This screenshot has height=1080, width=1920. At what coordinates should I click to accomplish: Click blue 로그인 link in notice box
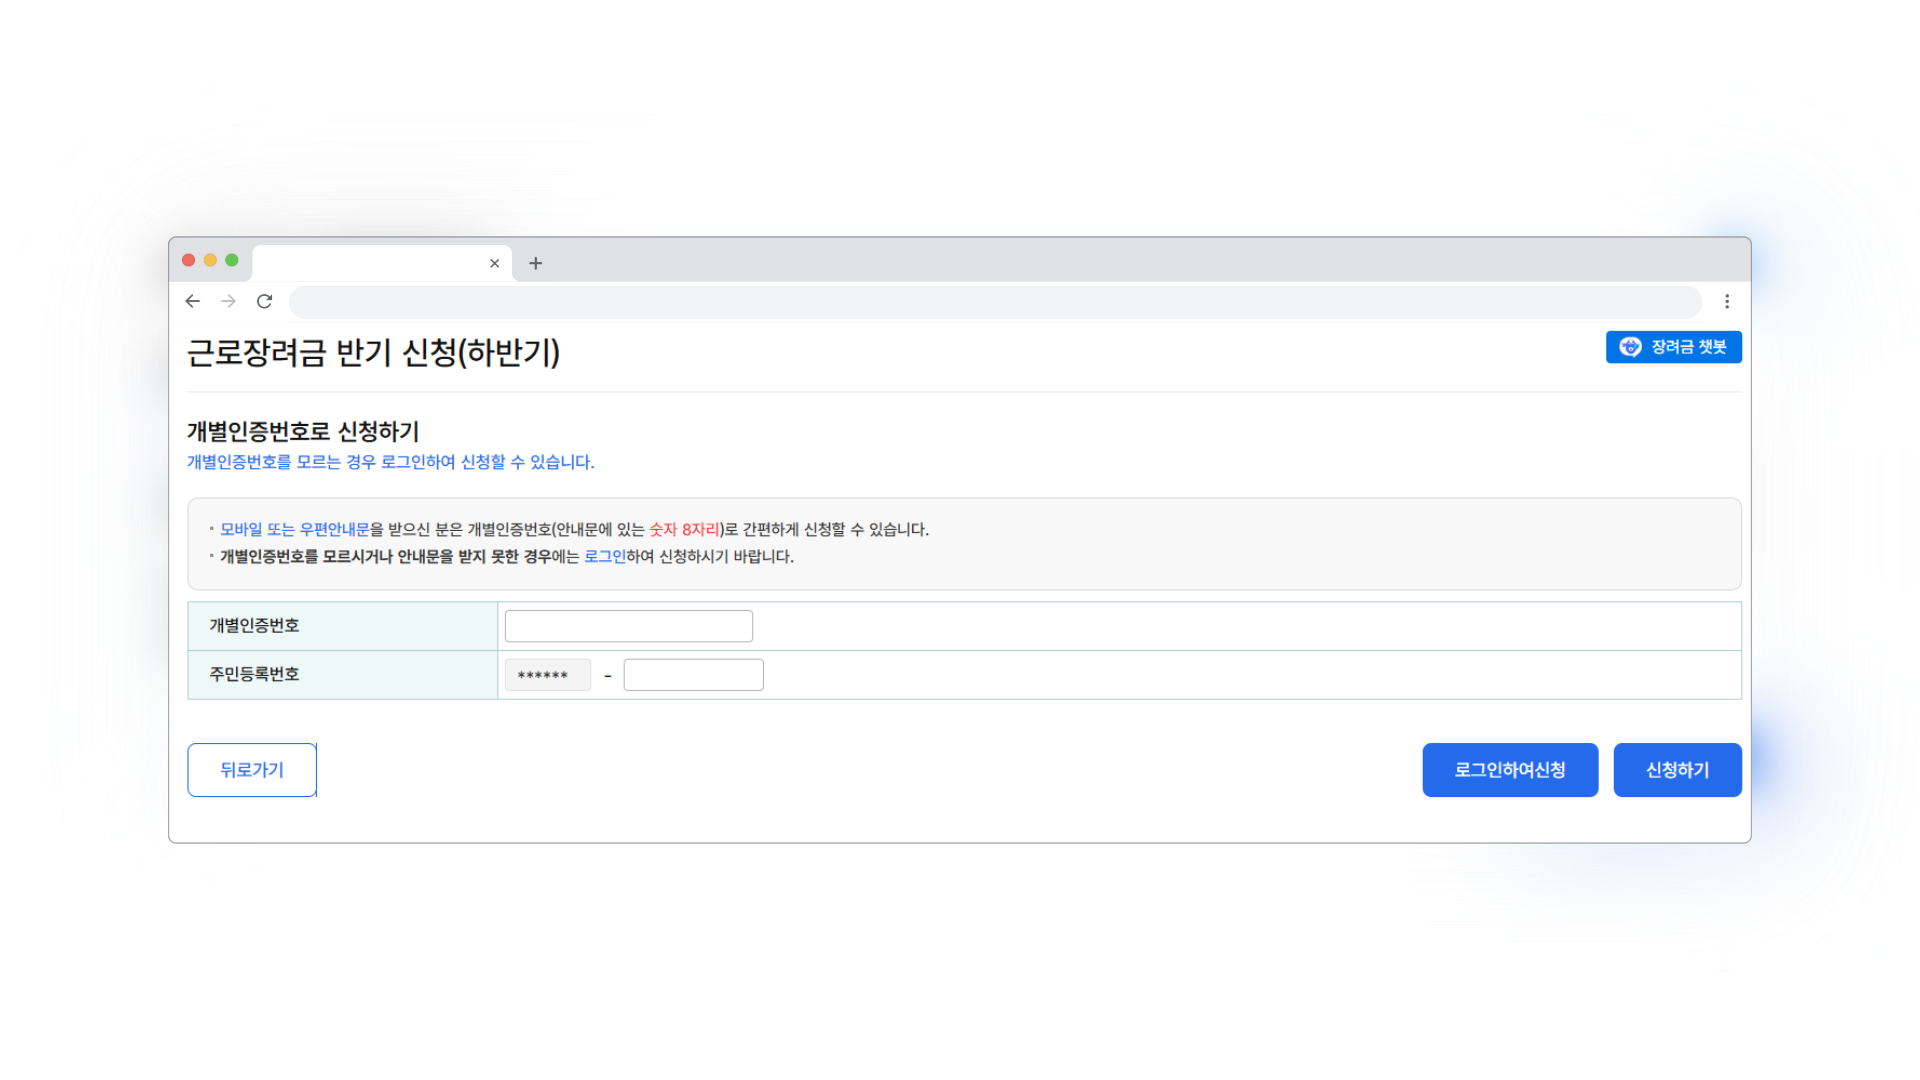click(604, 557)
